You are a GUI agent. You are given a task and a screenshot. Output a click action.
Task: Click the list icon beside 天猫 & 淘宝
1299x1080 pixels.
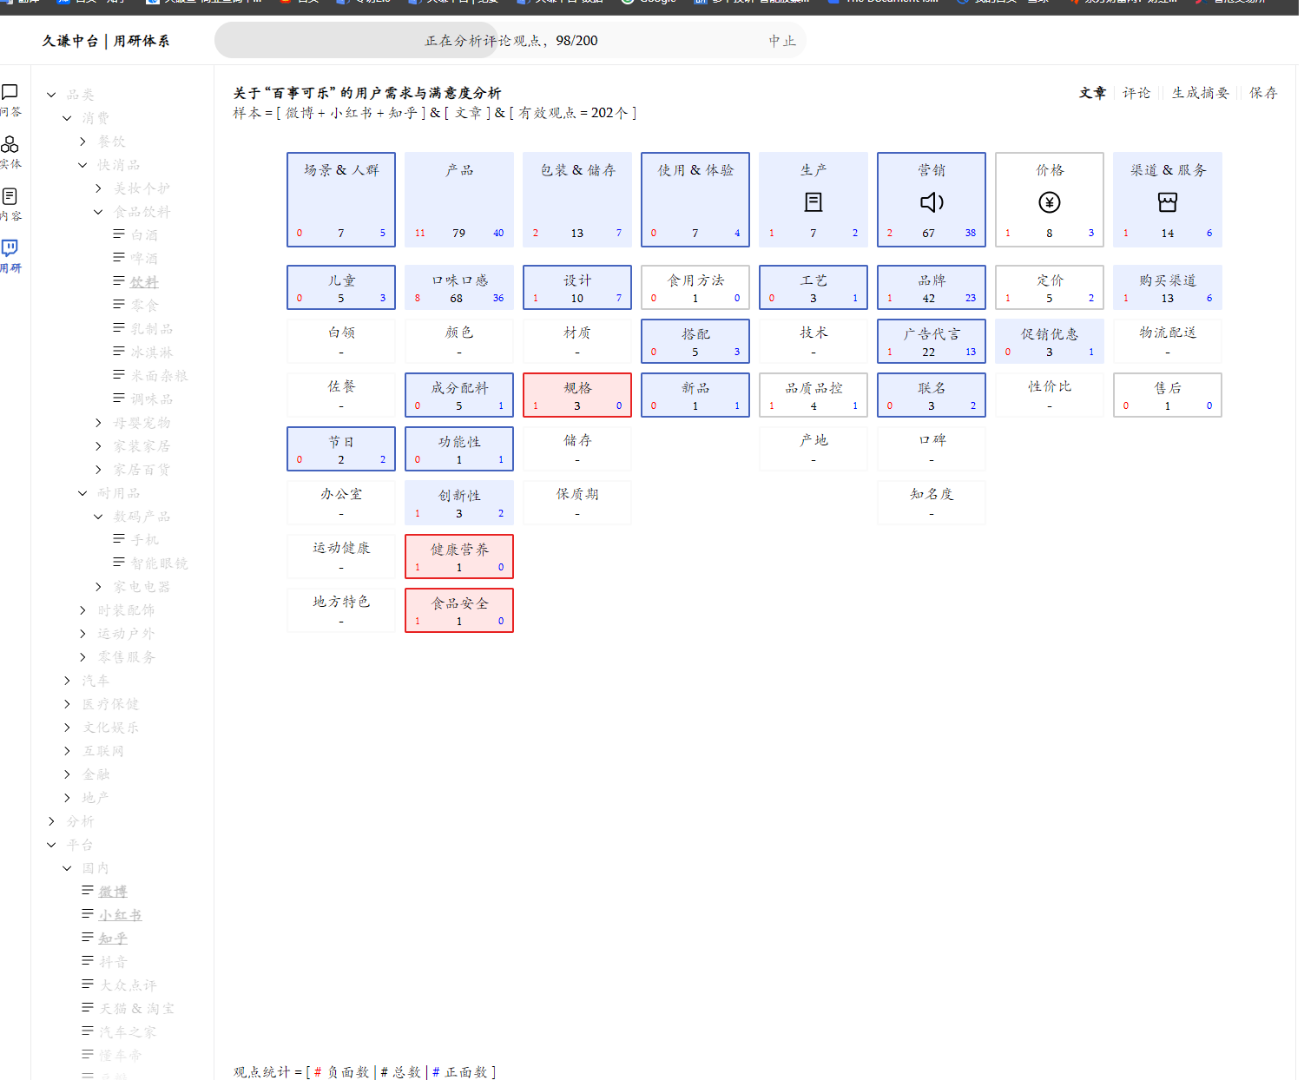88,1007
